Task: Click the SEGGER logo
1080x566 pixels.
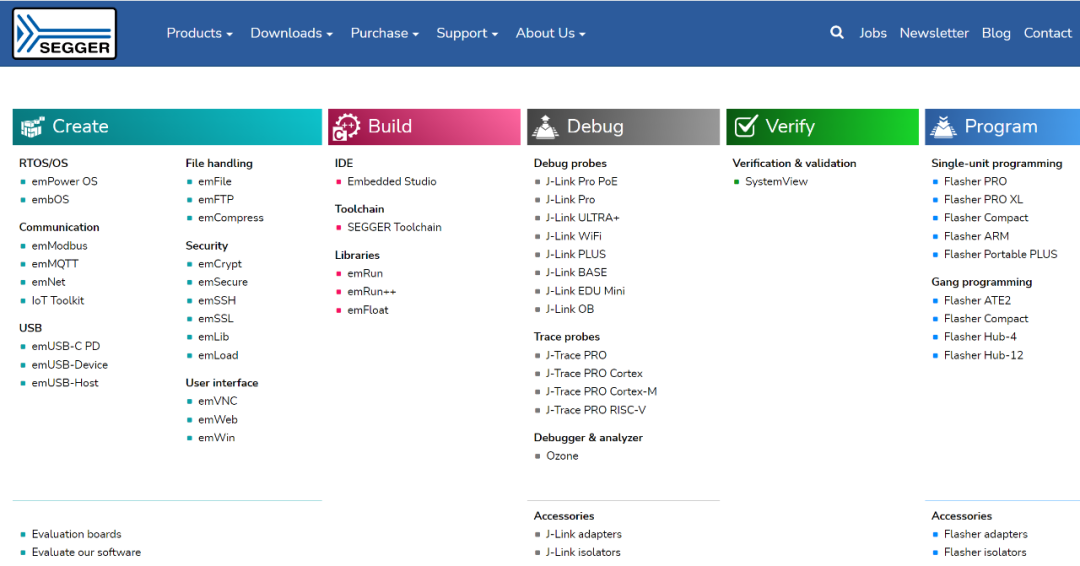Action: (x=64, y=33)
